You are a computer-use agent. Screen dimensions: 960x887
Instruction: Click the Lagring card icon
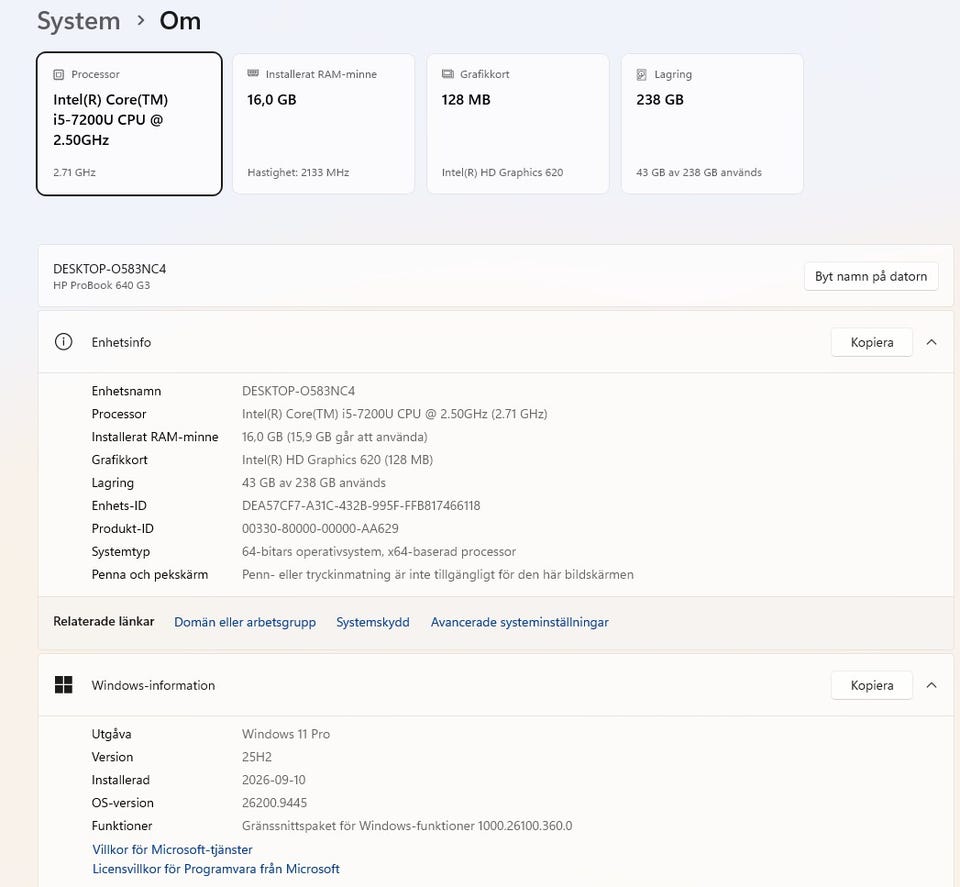(x=642, y=75)
